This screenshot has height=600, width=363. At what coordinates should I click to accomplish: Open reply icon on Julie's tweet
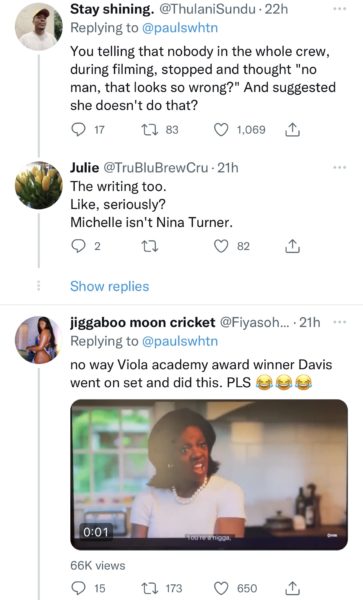(79, 246)
